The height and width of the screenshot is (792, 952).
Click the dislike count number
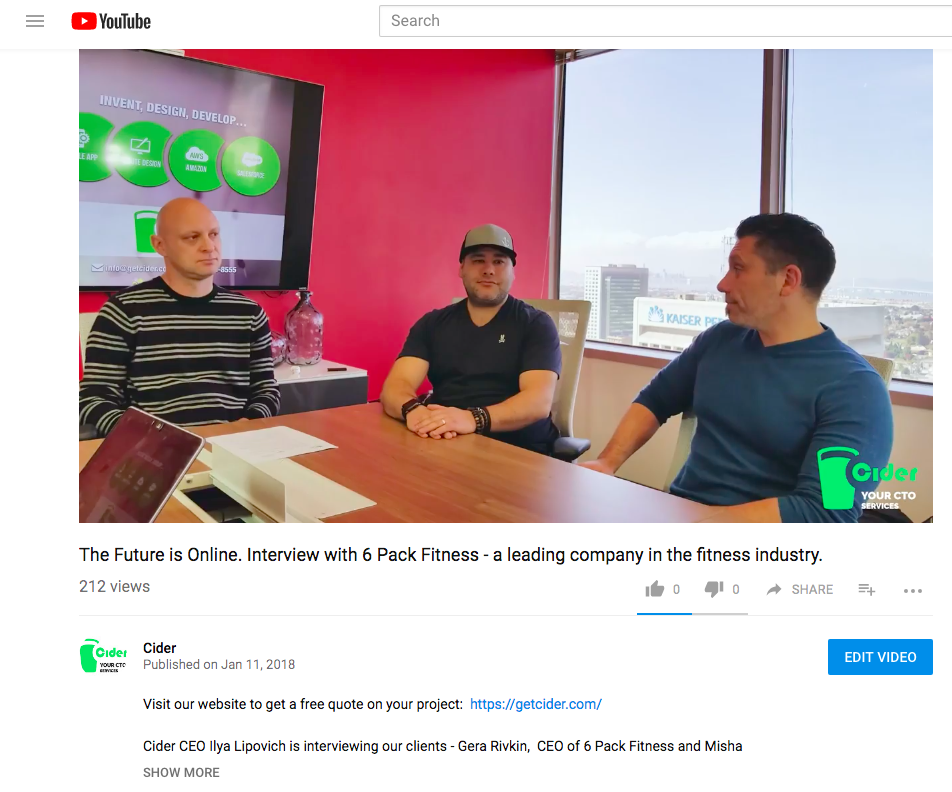click(x=736, y=589)
